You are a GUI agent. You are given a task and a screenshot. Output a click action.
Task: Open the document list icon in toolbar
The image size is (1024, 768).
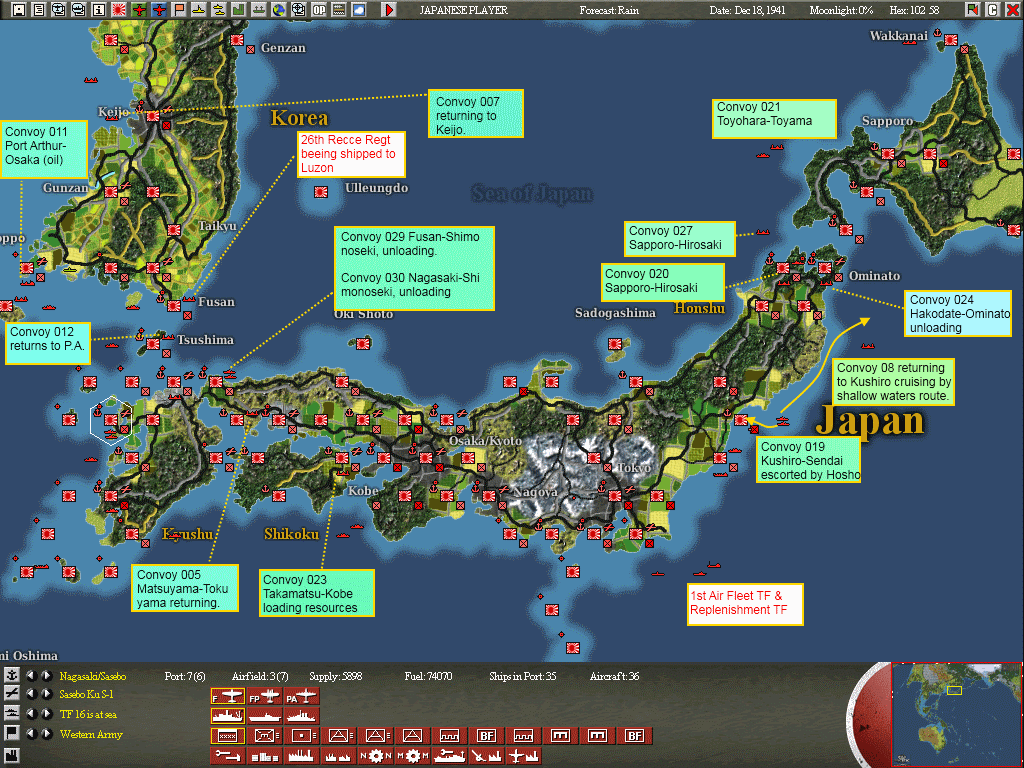39,10
